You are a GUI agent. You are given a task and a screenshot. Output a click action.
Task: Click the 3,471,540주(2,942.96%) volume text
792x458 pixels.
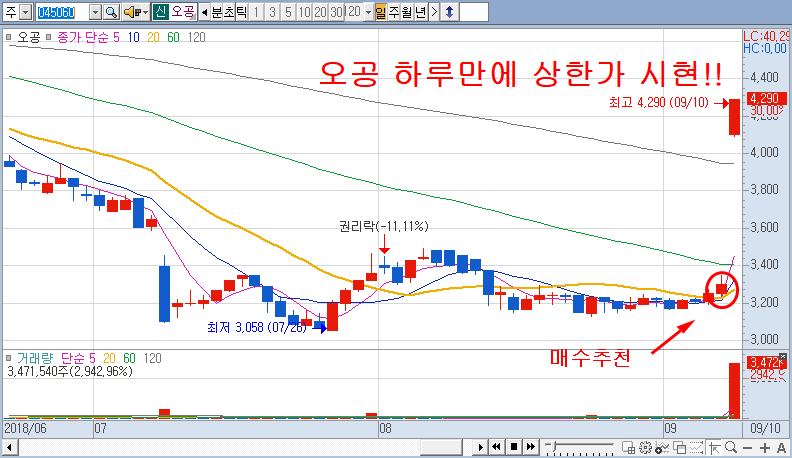tap(70, 372)
